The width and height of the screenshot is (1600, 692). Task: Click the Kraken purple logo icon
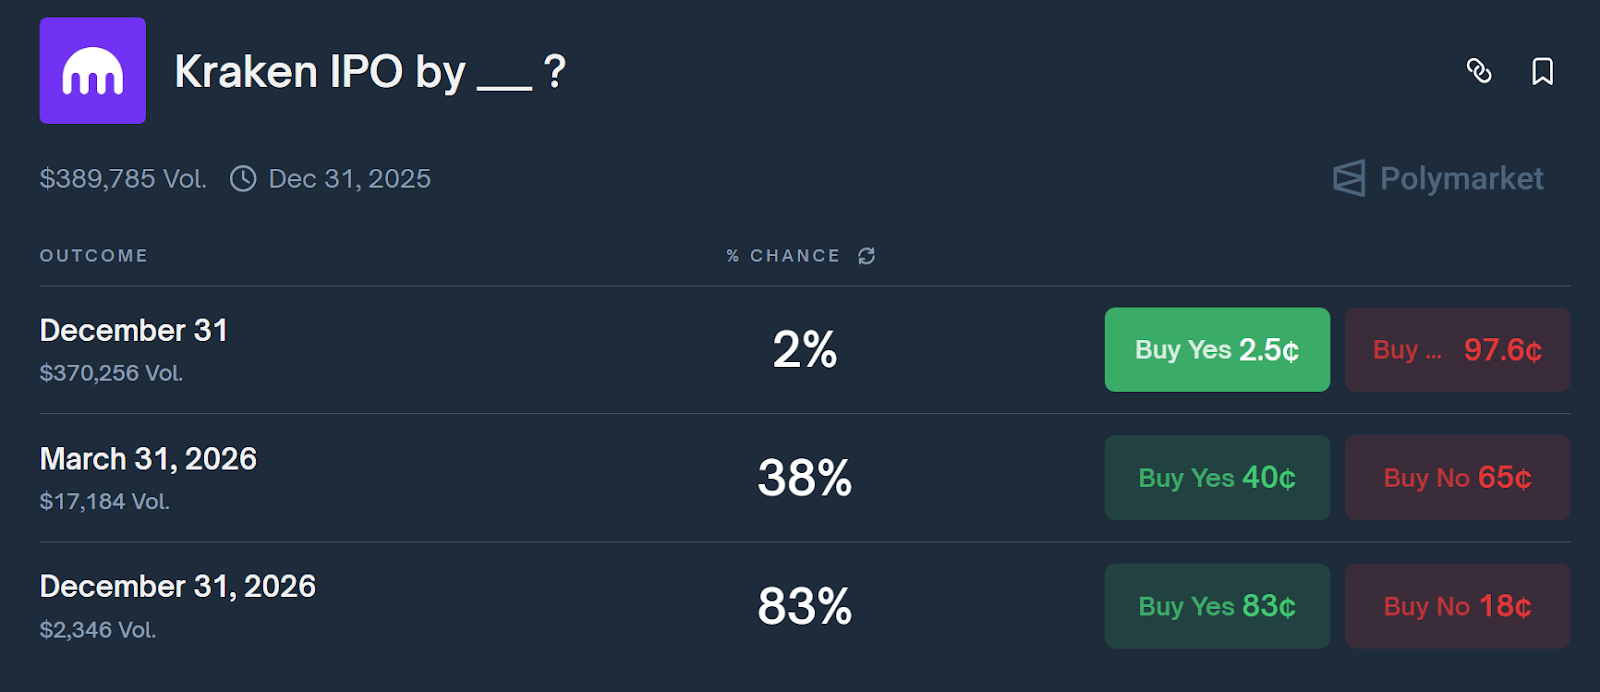pos(92,71)
